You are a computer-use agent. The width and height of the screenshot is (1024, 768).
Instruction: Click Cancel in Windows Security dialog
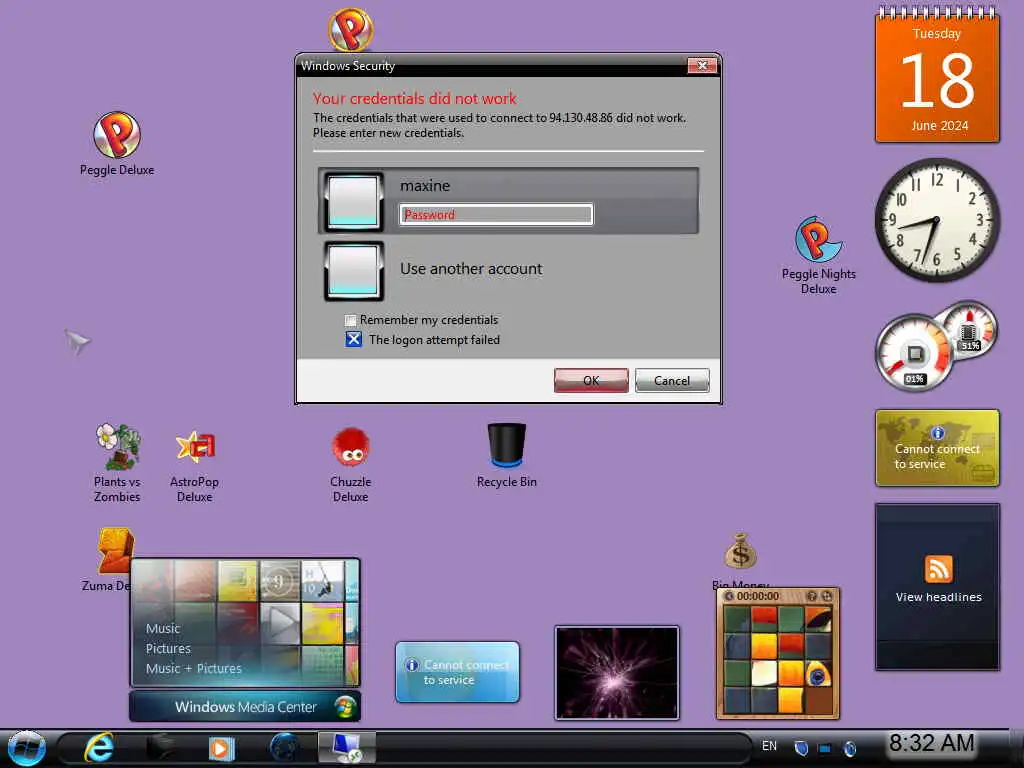pos(672,380)
